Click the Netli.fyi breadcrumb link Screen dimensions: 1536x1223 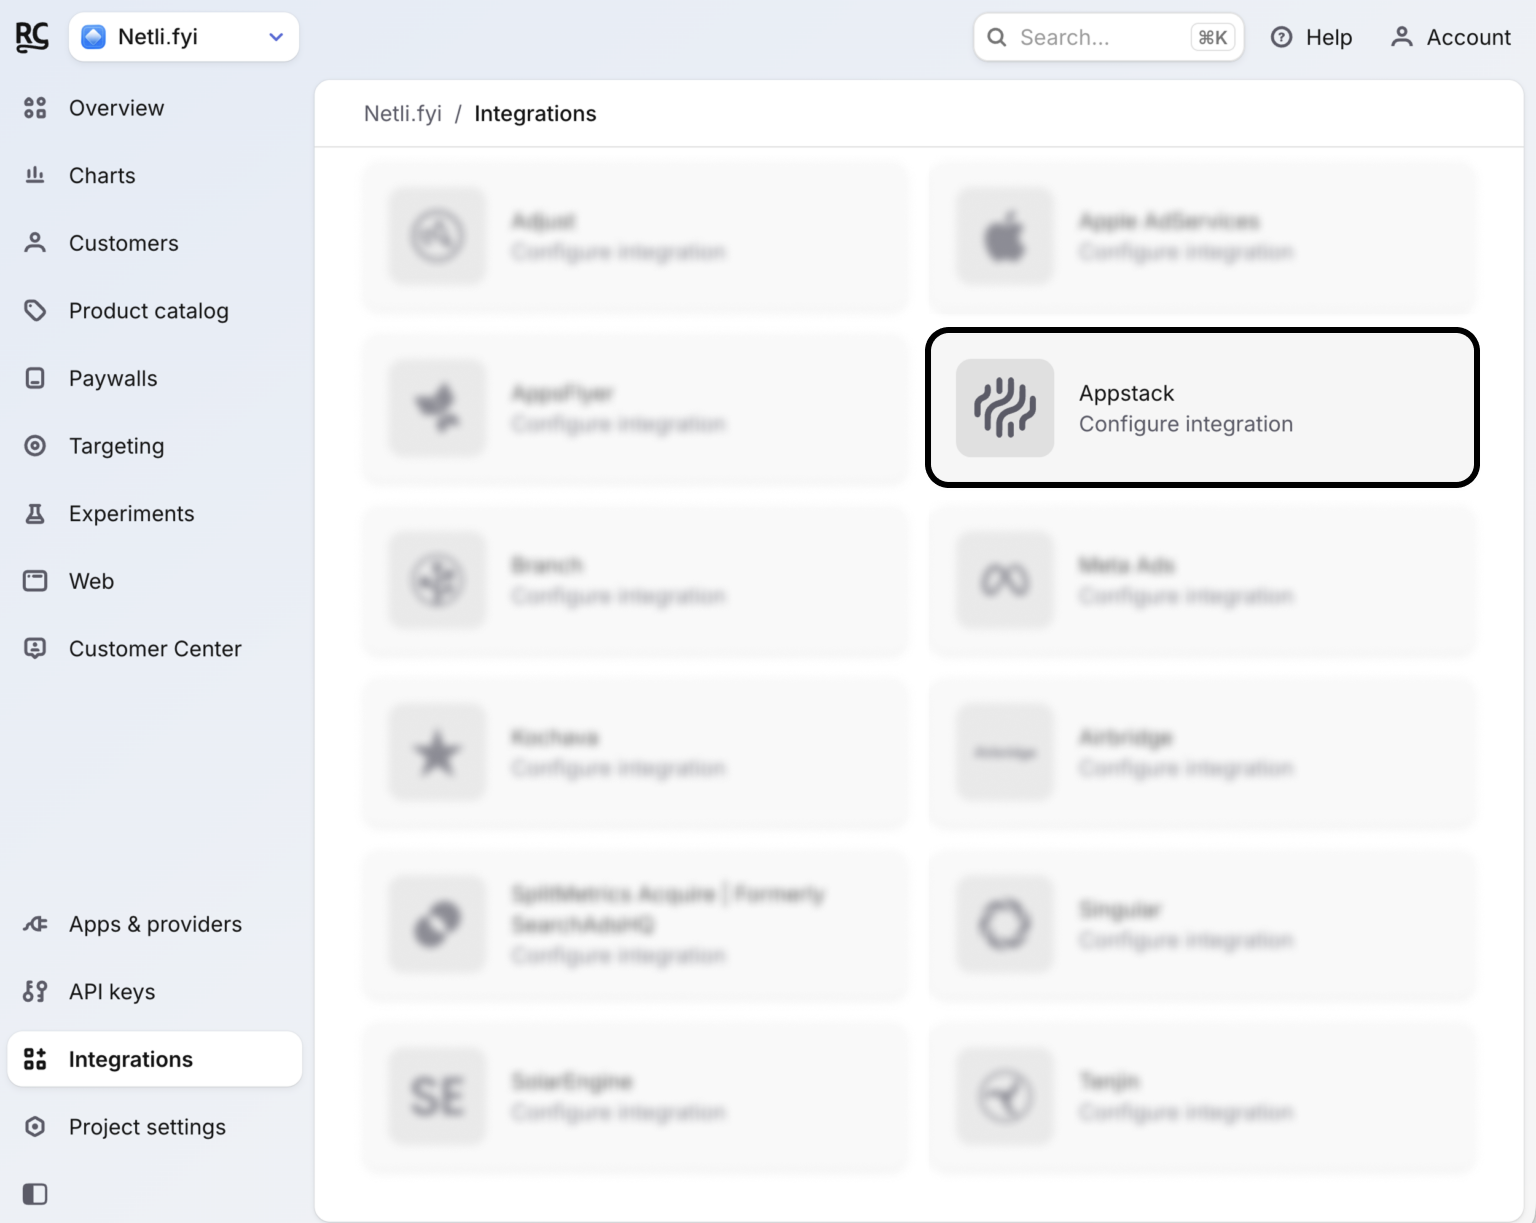(x=403, y=114)
